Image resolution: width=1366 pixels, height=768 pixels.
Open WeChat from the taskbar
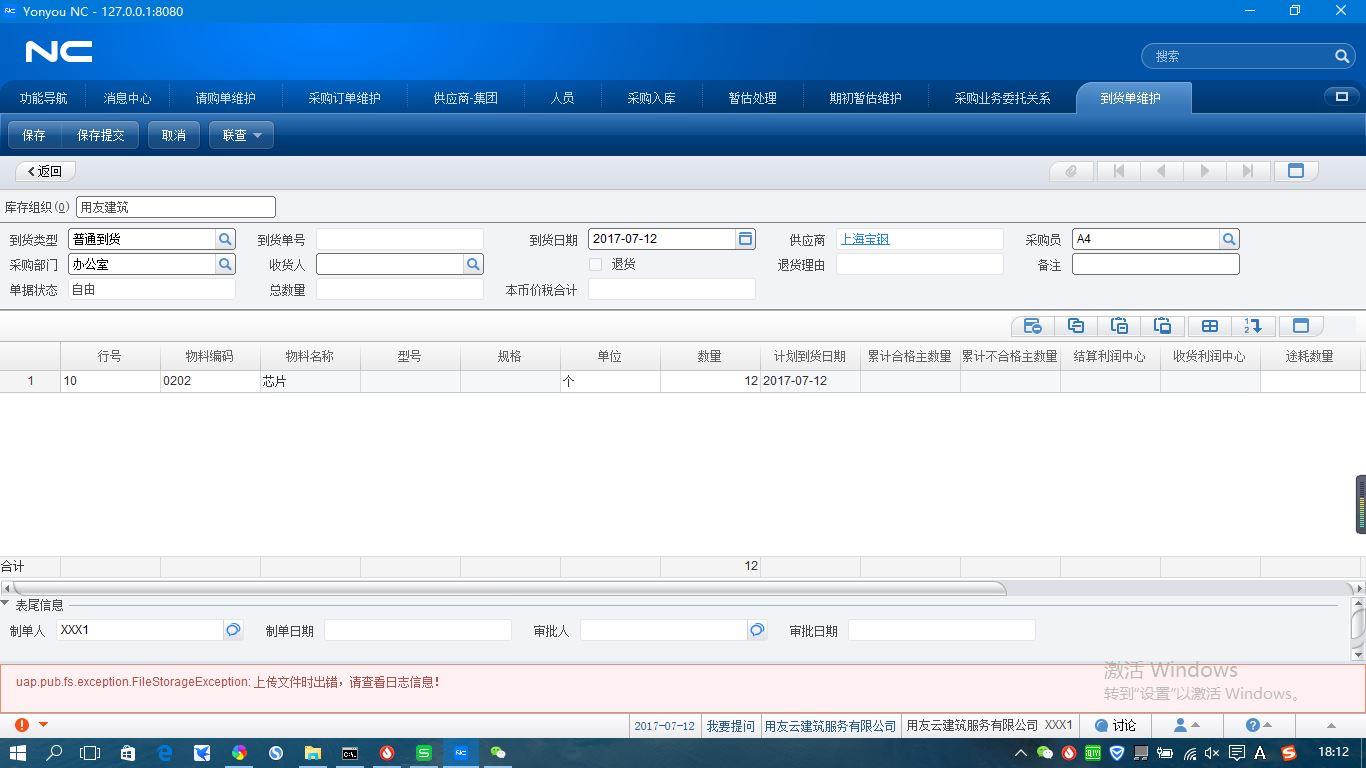click(x=497, y=752)
